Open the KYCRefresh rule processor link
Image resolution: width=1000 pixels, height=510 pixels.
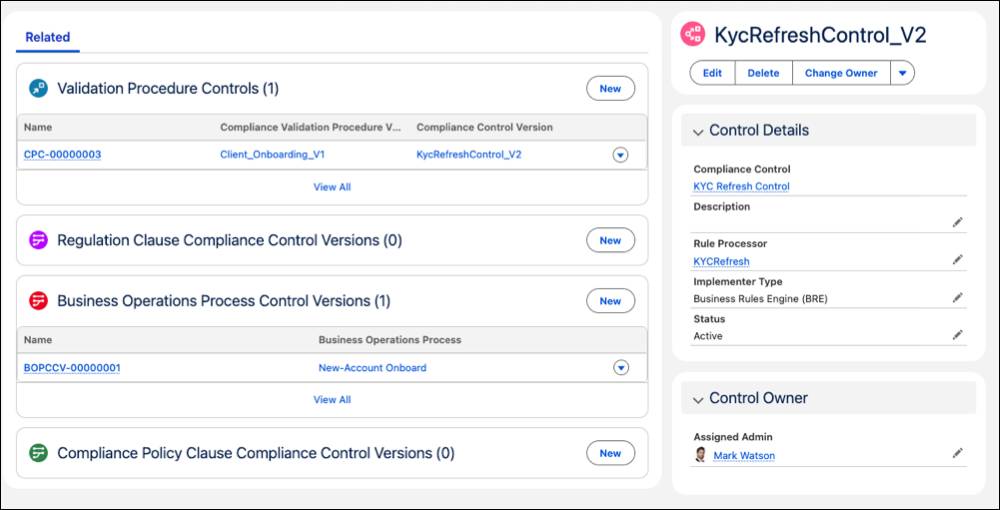721,261
